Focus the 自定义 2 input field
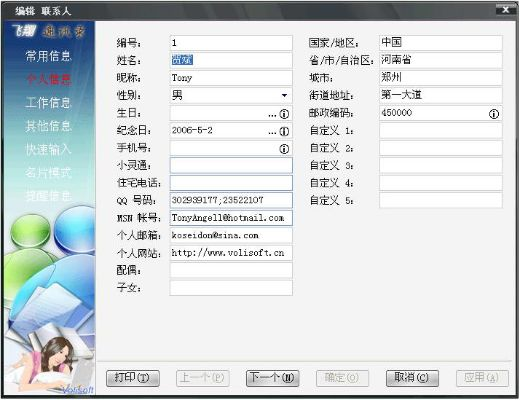Viewport: 520px width, 400px height. pyautogui.click(x=441, y=148)
